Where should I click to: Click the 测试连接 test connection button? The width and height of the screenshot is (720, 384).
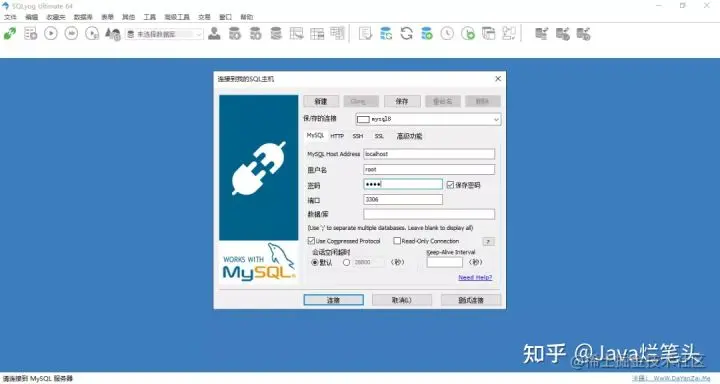pyautogui.click(x=471, y=300)
